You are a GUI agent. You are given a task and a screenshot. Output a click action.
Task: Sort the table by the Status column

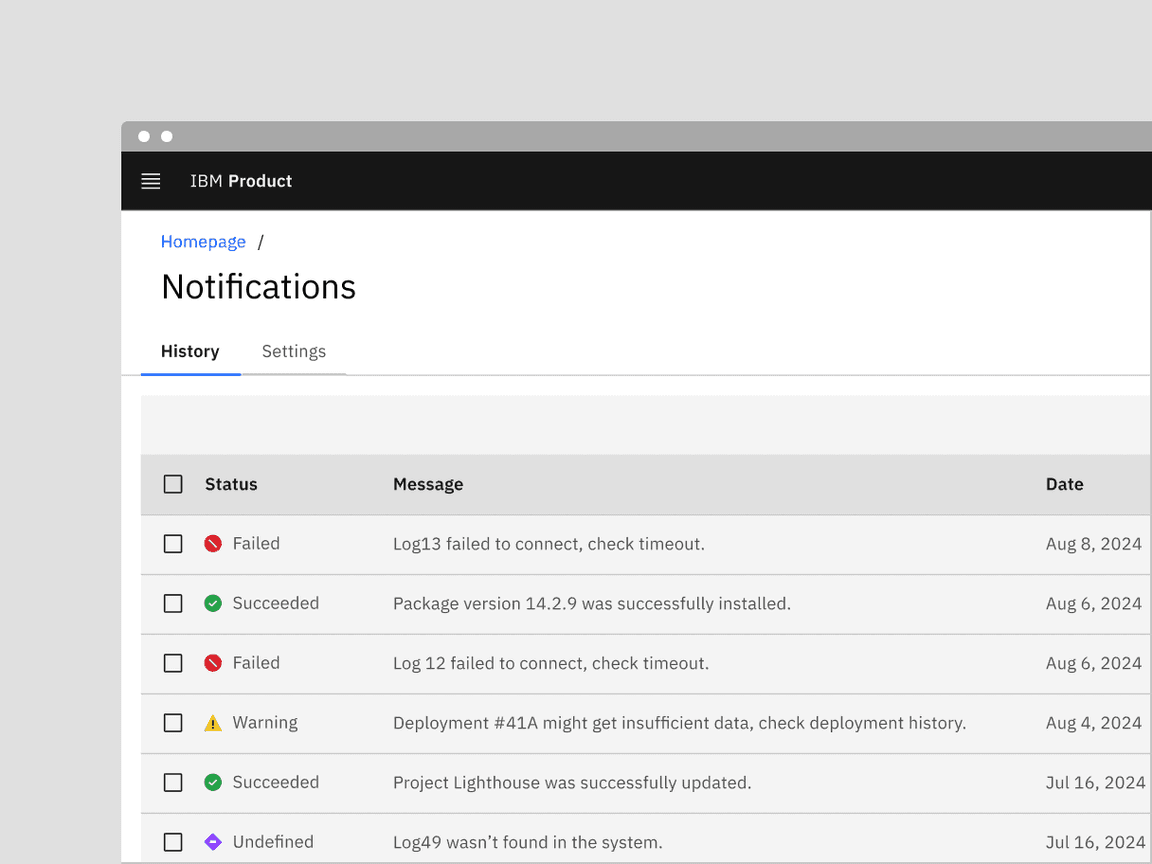pyautogui.click(x=231, y=484)
